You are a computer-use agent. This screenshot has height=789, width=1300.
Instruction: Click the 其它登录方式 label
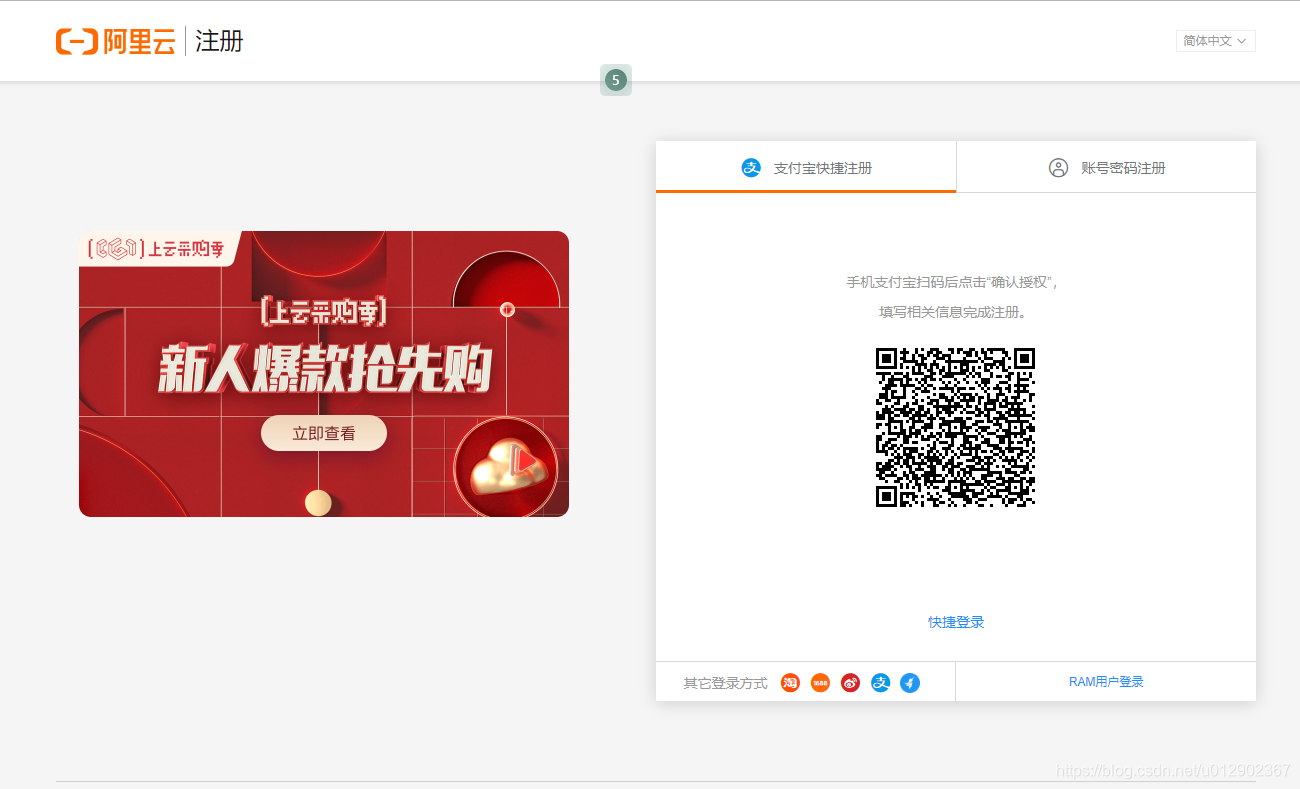725,683
